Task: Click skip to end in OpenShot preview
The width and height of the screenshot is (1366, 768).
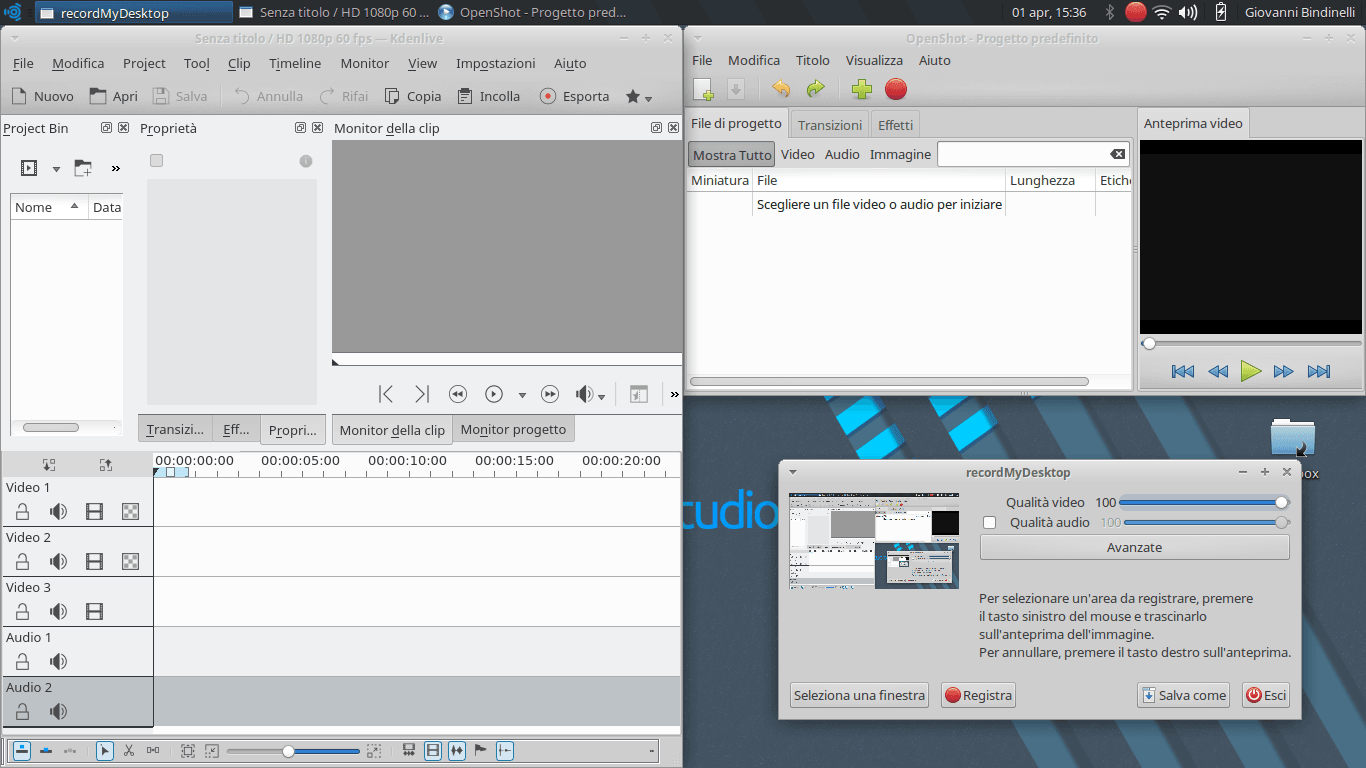Action: point(1319,372)
